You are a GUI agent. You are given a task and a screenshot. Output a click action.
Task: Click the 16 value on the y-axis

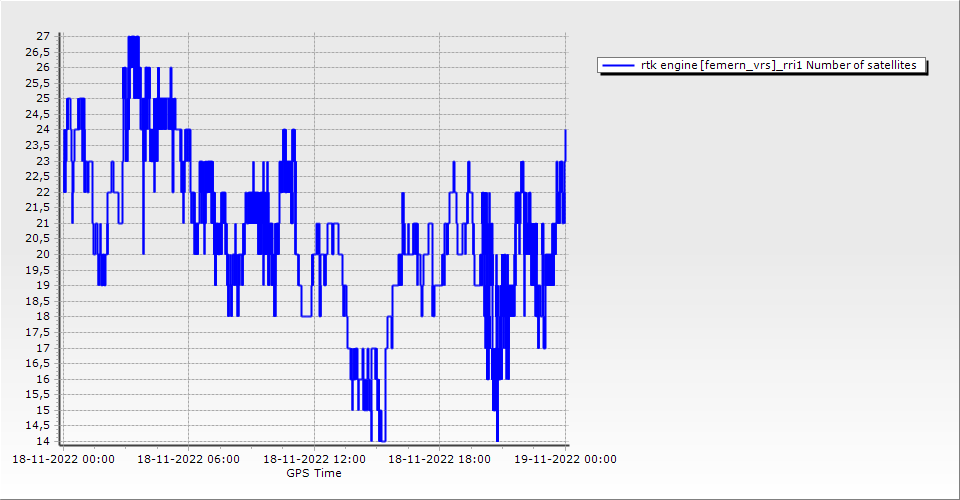(43, 379)
